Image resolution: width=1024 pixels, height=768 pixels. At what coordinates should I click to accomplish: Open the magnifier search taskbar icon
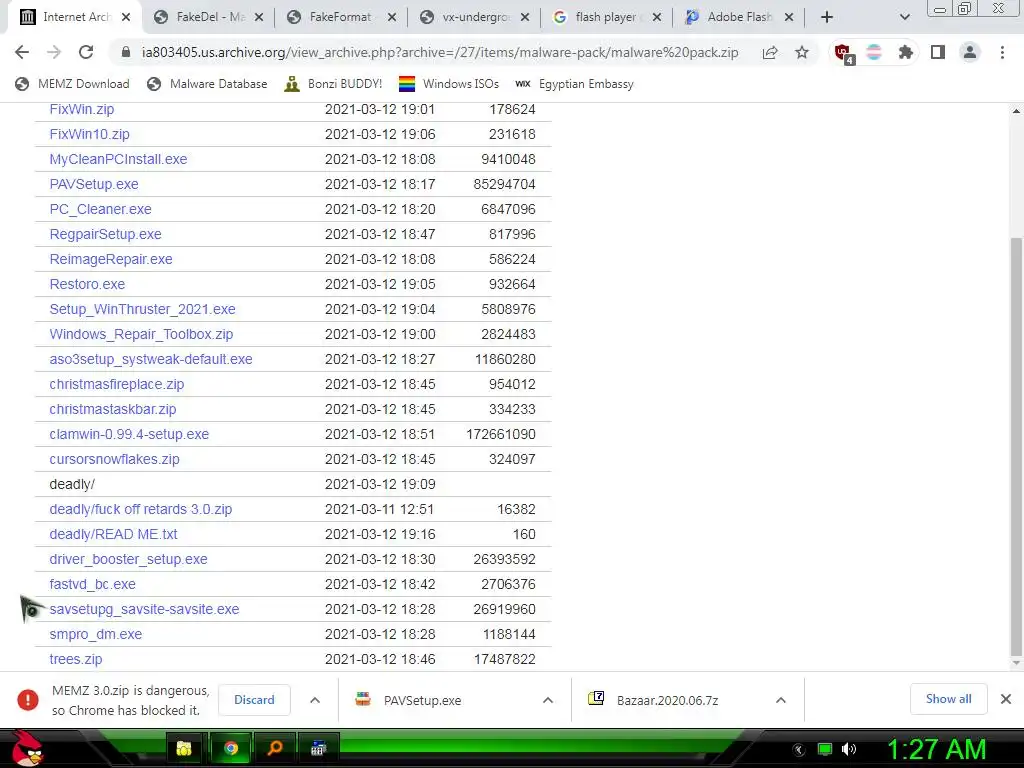[x=275, y=748]
